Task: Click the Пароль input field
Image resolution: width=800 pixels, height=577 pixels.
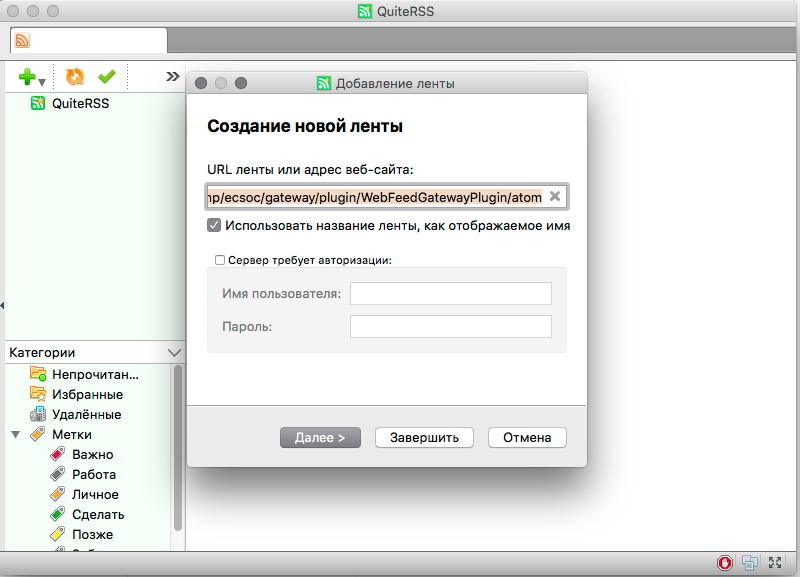Action: point(451,327)
